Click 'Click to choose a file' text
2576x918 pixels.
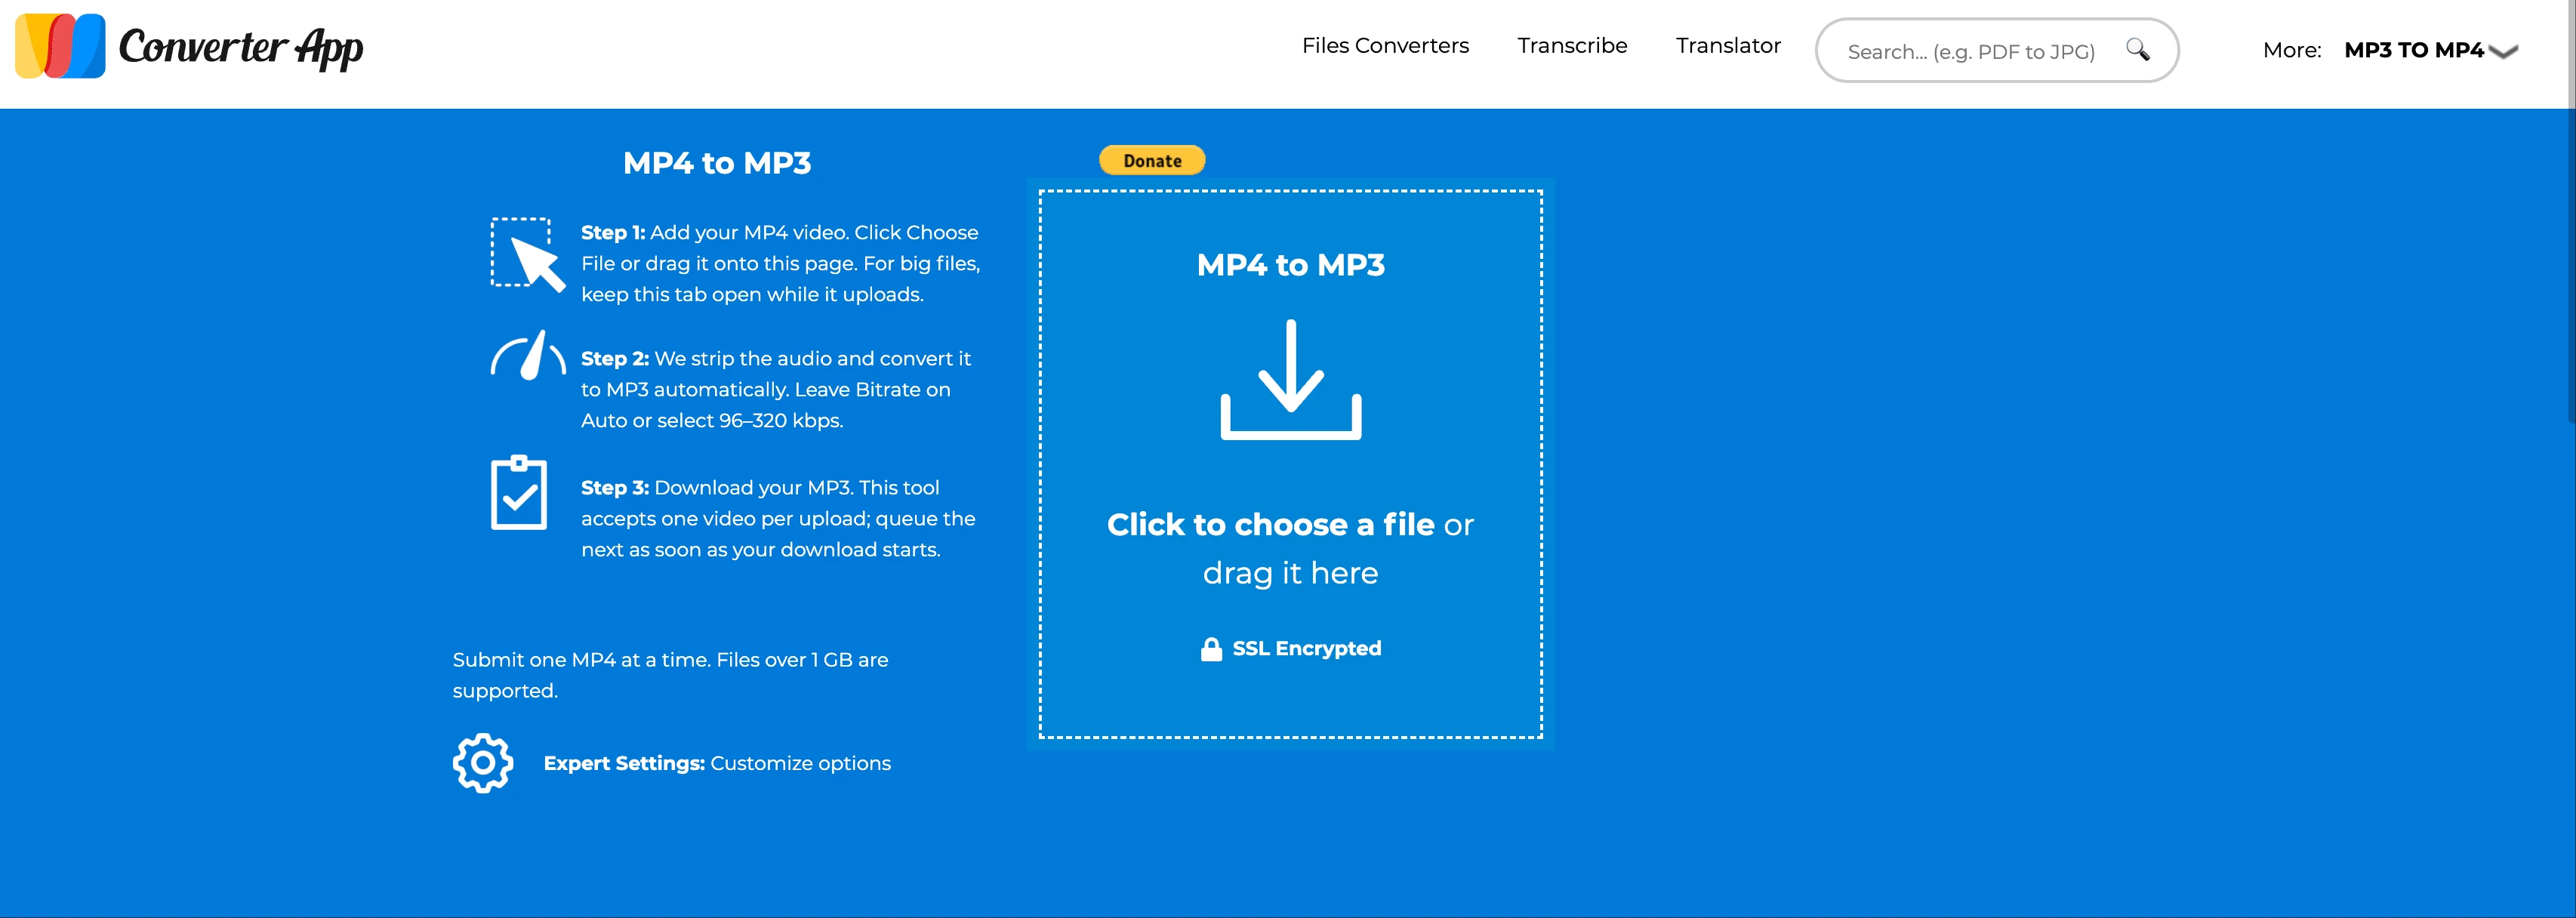pos(1270,524)
